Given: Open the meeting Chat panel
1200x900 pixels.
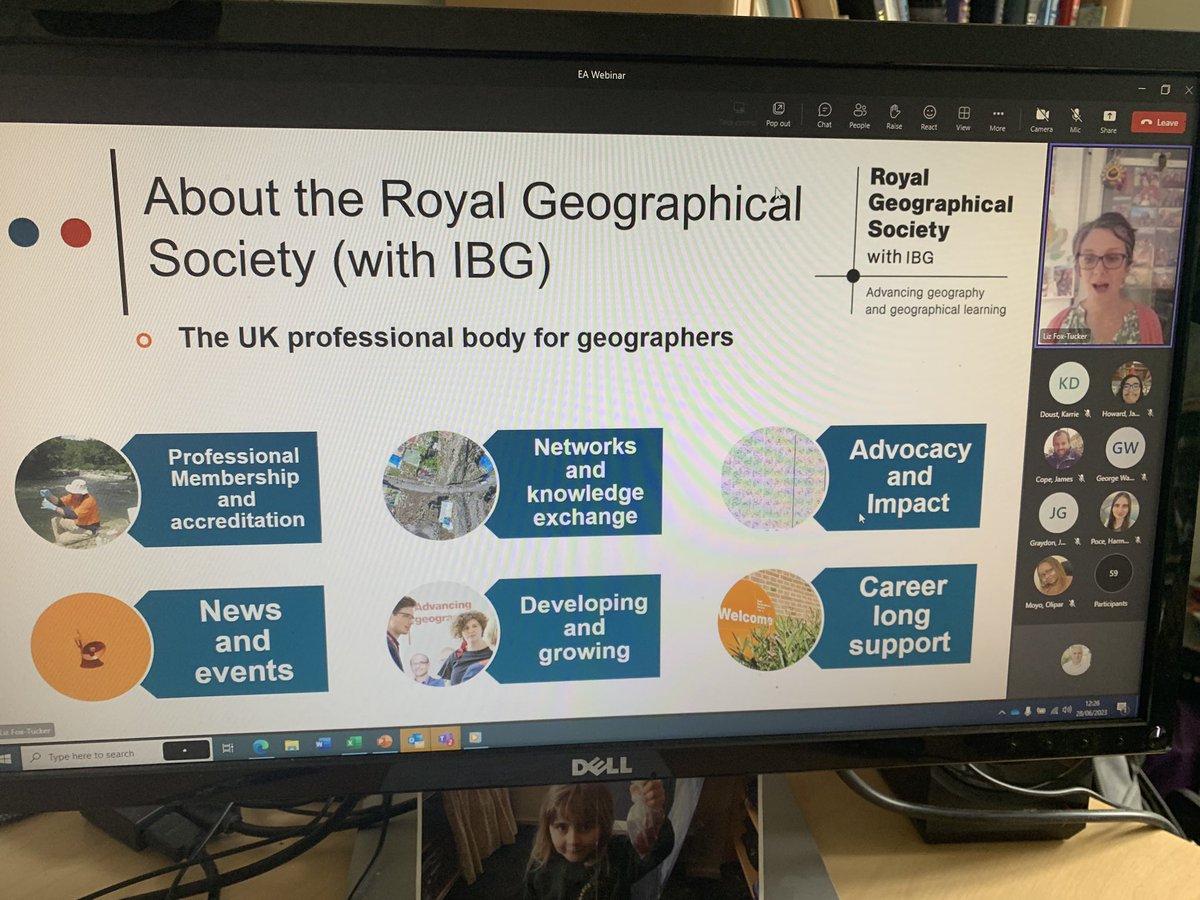Looking at the screenshot, I should click(824, 115).
